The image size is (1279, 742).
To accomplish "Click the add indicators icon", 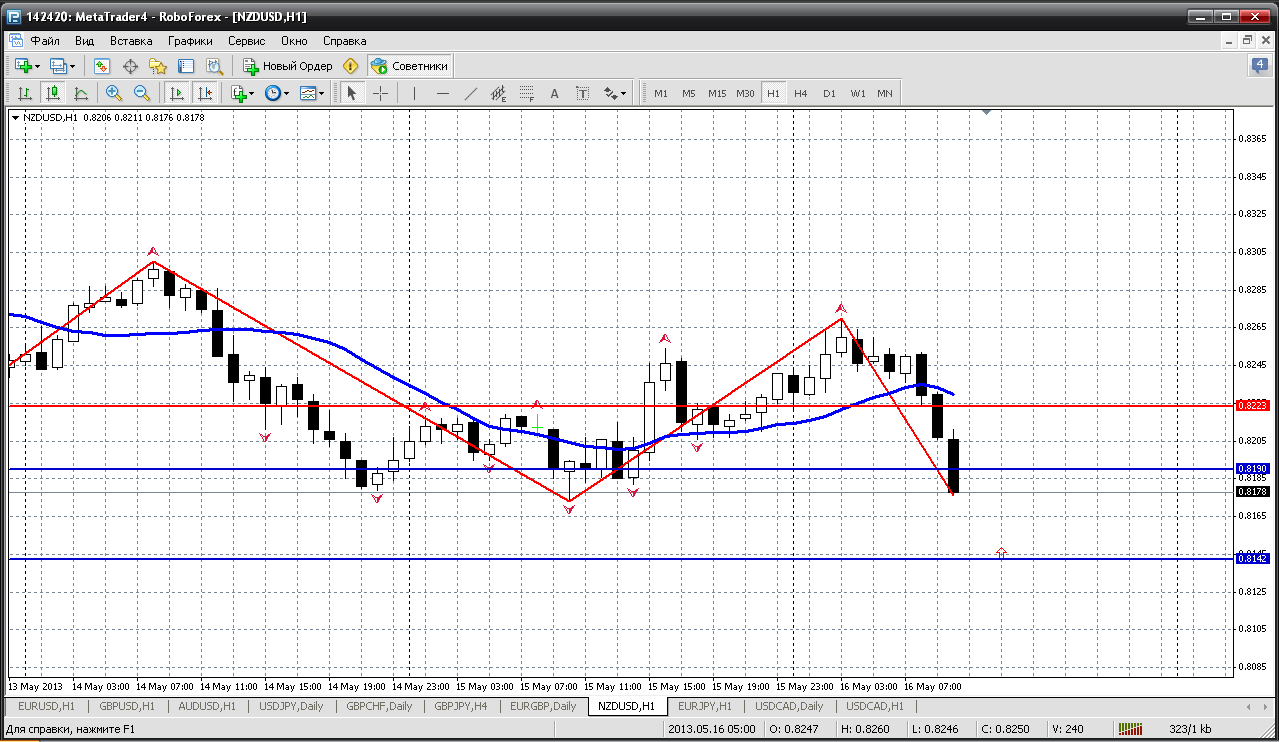I will click(238, 93).
